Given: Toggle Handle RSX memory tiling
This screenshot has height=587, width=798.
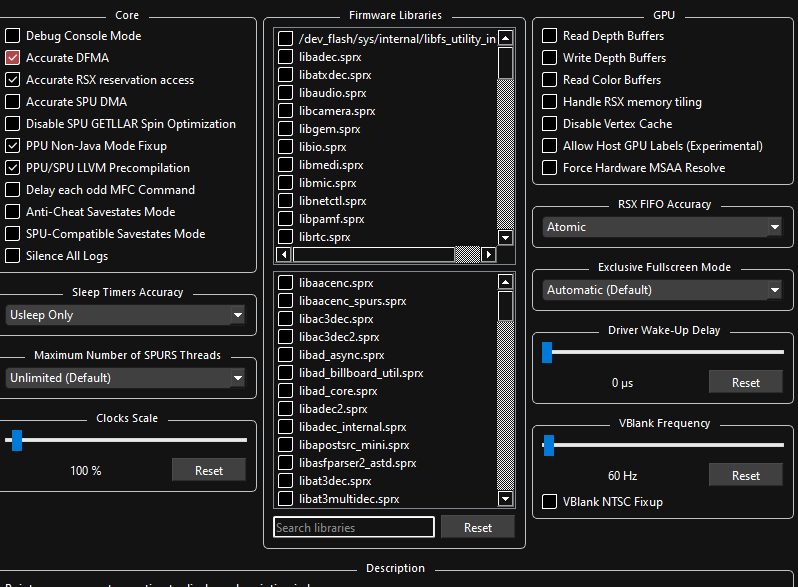Looking at the screenshot, I should coord(549,101).
